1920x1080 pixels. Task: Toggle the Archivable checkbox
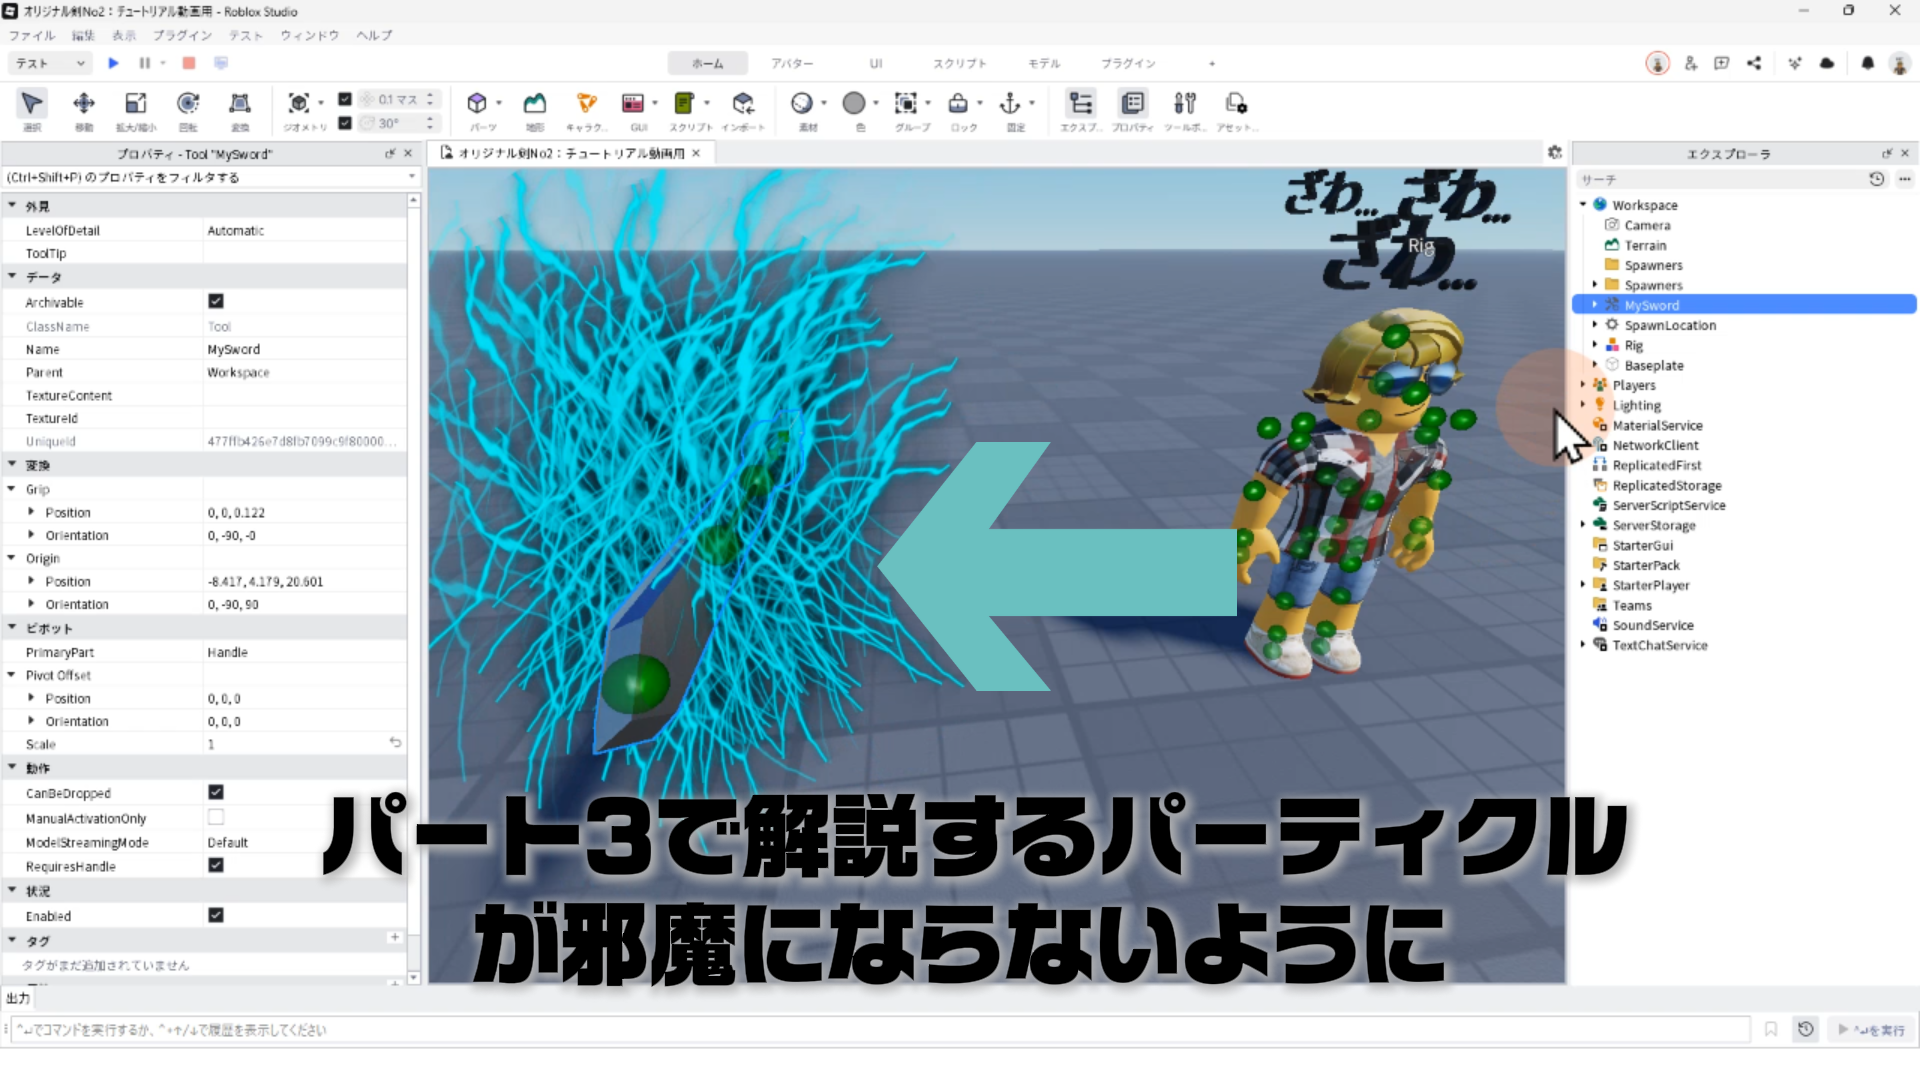tap(215, 301)
